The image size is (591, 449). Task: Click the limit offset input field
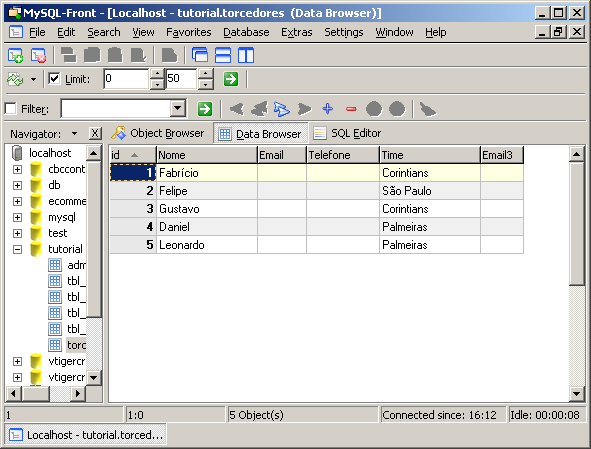point(127,78)
